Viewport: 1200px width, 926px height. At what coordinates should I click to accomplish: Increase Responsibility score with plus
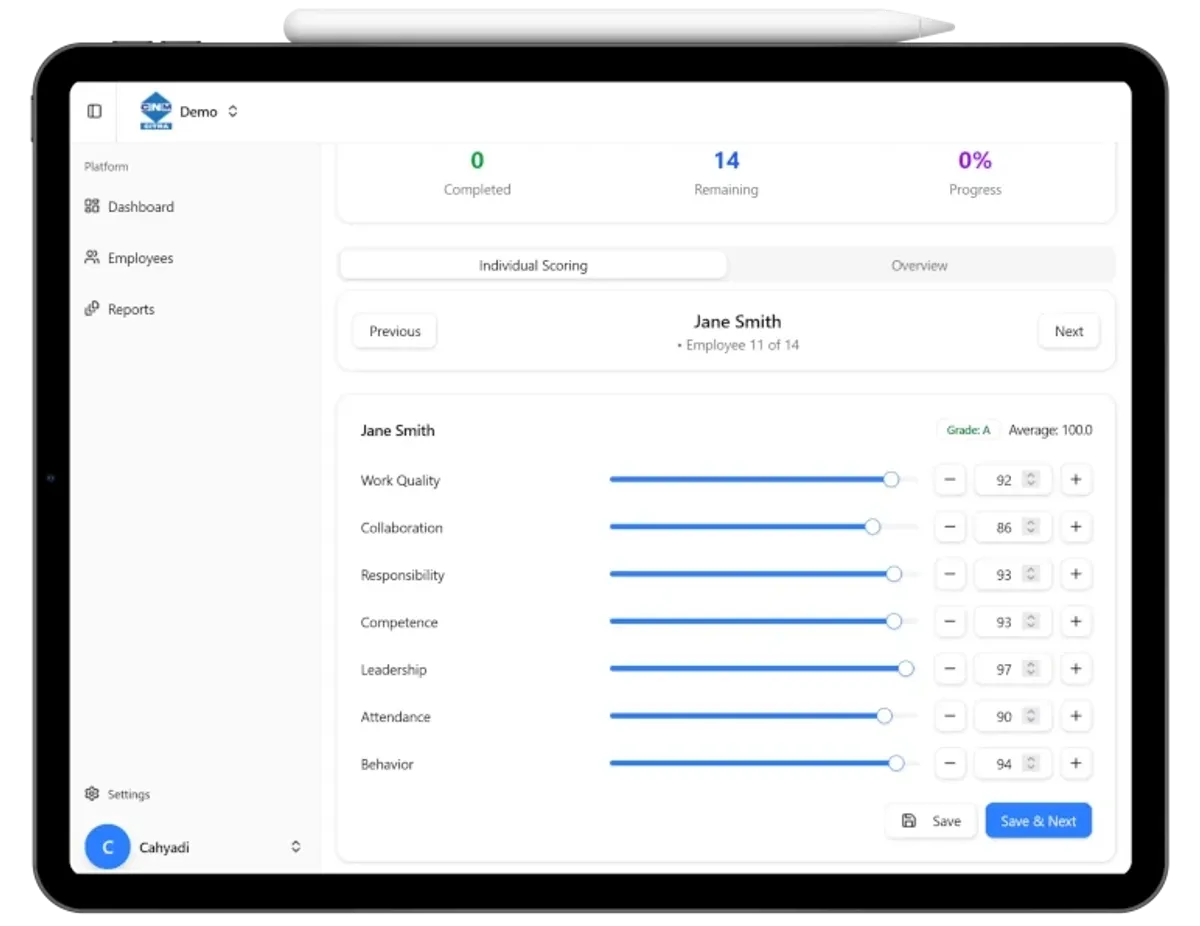point(1076,574)
